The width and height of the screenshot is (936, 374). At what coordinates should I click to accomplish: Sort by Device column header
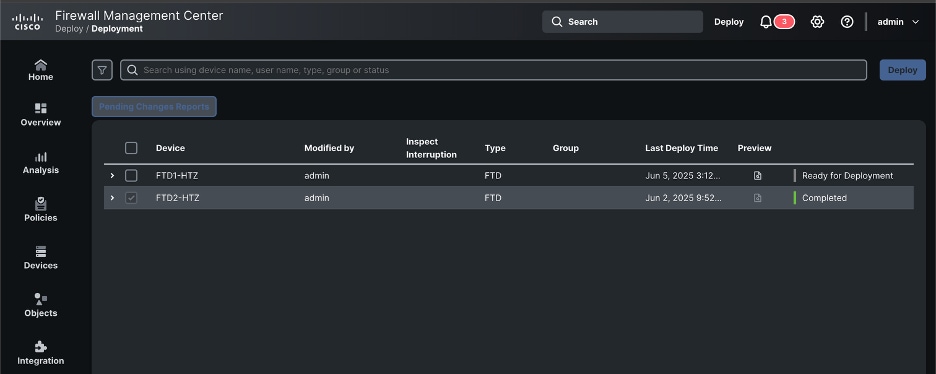click(170, 148)
